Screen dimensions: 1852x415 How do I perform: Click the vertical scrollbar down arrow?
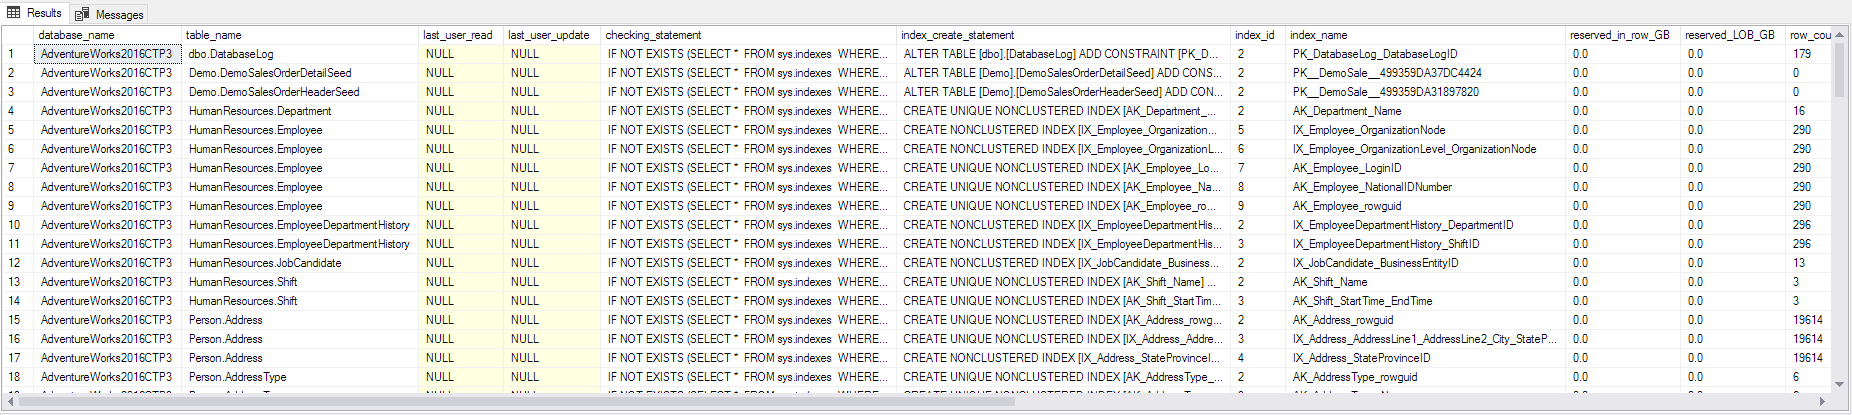pos(1840,384)
